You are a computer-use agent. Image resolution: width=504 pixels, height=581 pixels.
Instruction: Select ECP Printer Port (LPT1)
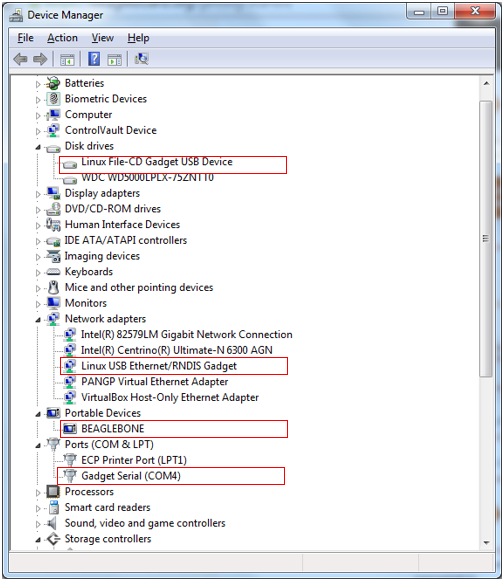tap(134, 460)
